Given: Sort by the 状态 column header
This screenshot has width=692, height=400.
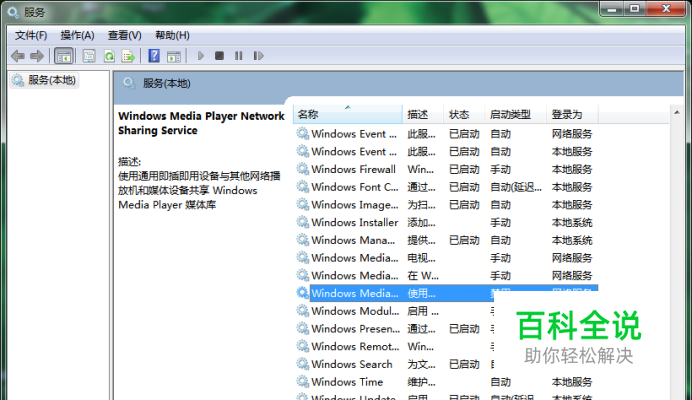Looking at the screenshot, I should pyautogui.click(x=464, y=114).
